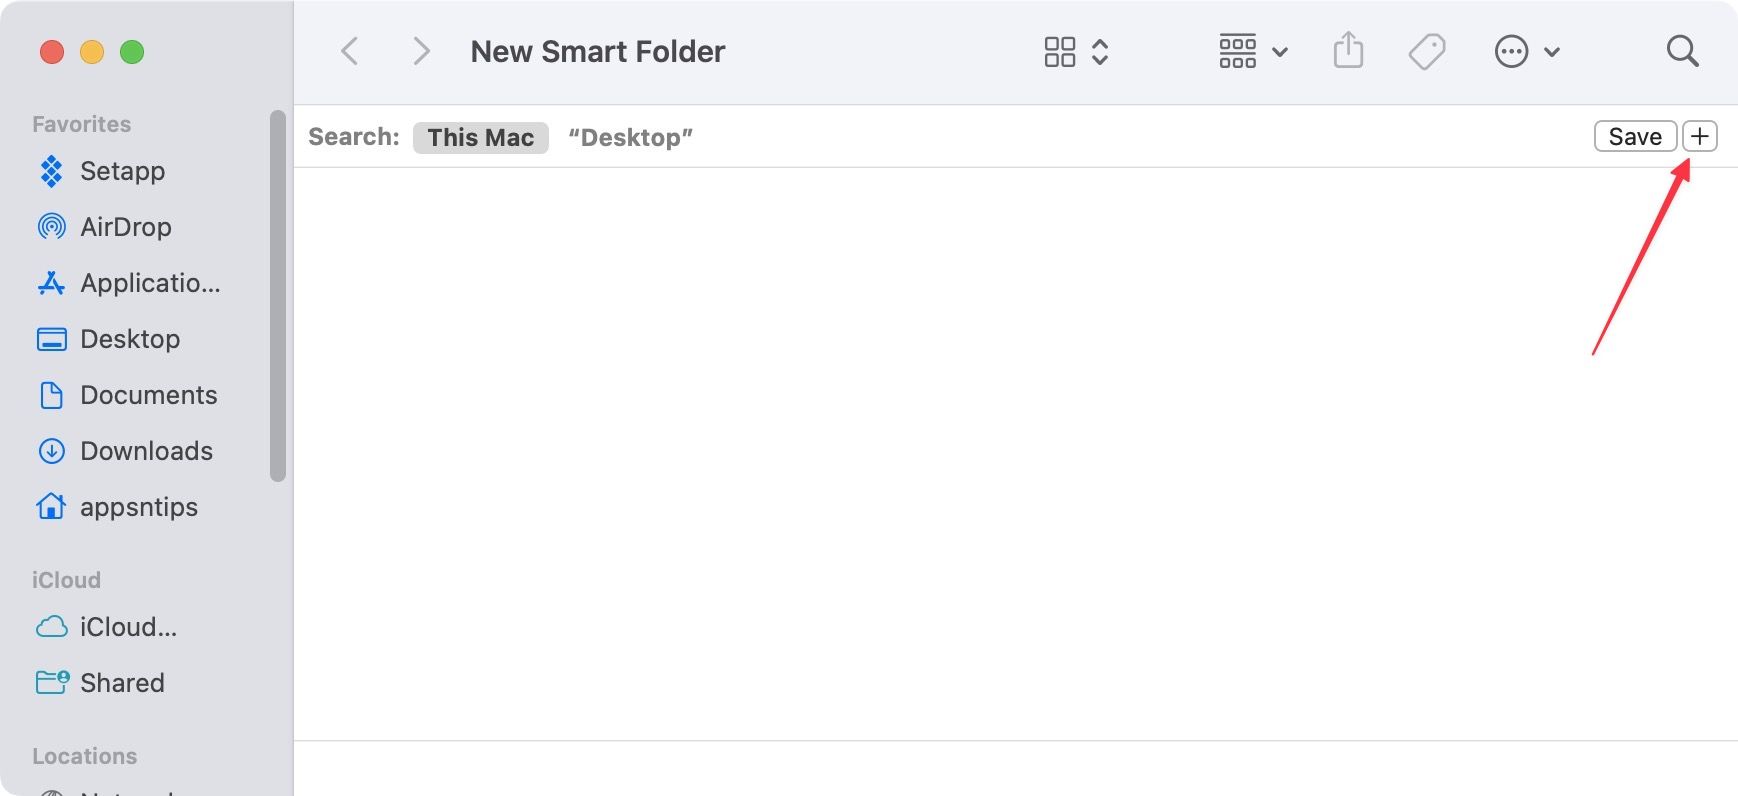Viewport: 1738px width, 796px height.
Task: Click the Back navigation arrow
Action: (350, 51)
